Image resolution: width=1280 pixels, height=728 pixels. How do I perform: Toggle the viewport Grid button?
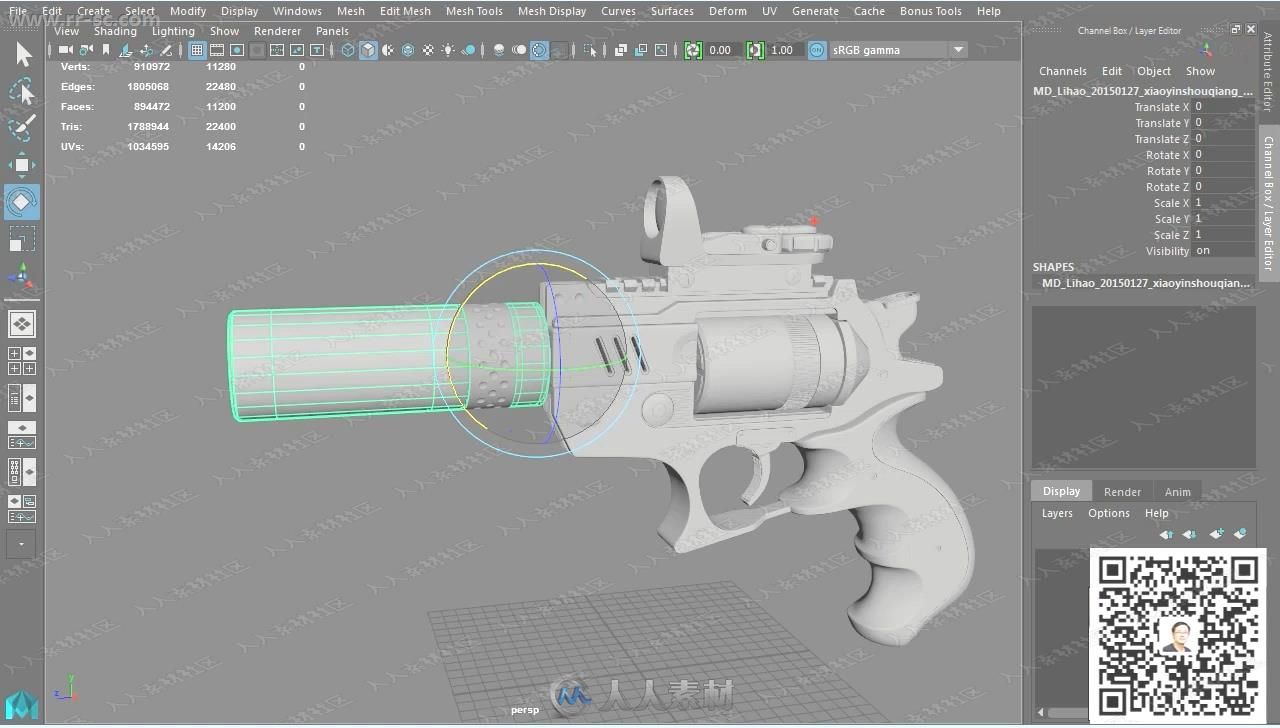(x=196, y=50)
